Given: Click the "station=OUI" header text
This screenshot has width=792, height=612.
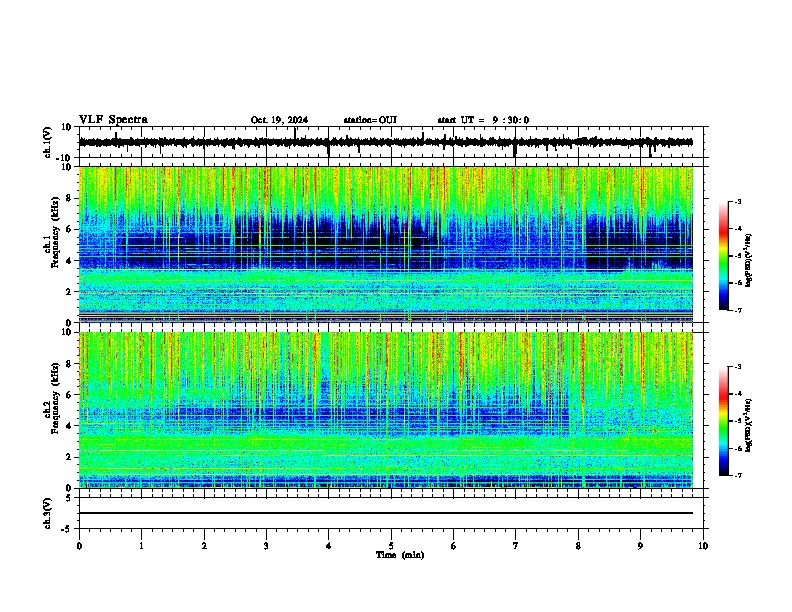Looking at the screenshot, I should [x=370, y=120].
